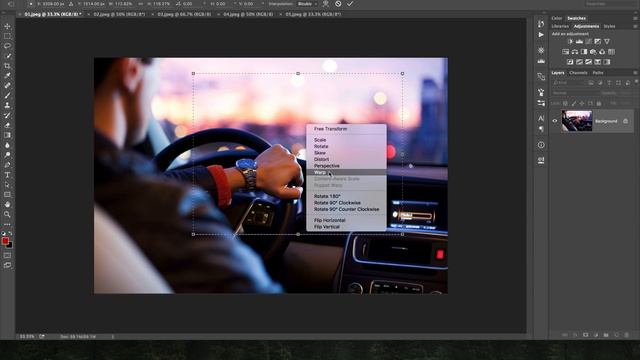This screenshot has width=640, height=360.
Task: Select the Eraser tool
Action: [x=7, y=125]
